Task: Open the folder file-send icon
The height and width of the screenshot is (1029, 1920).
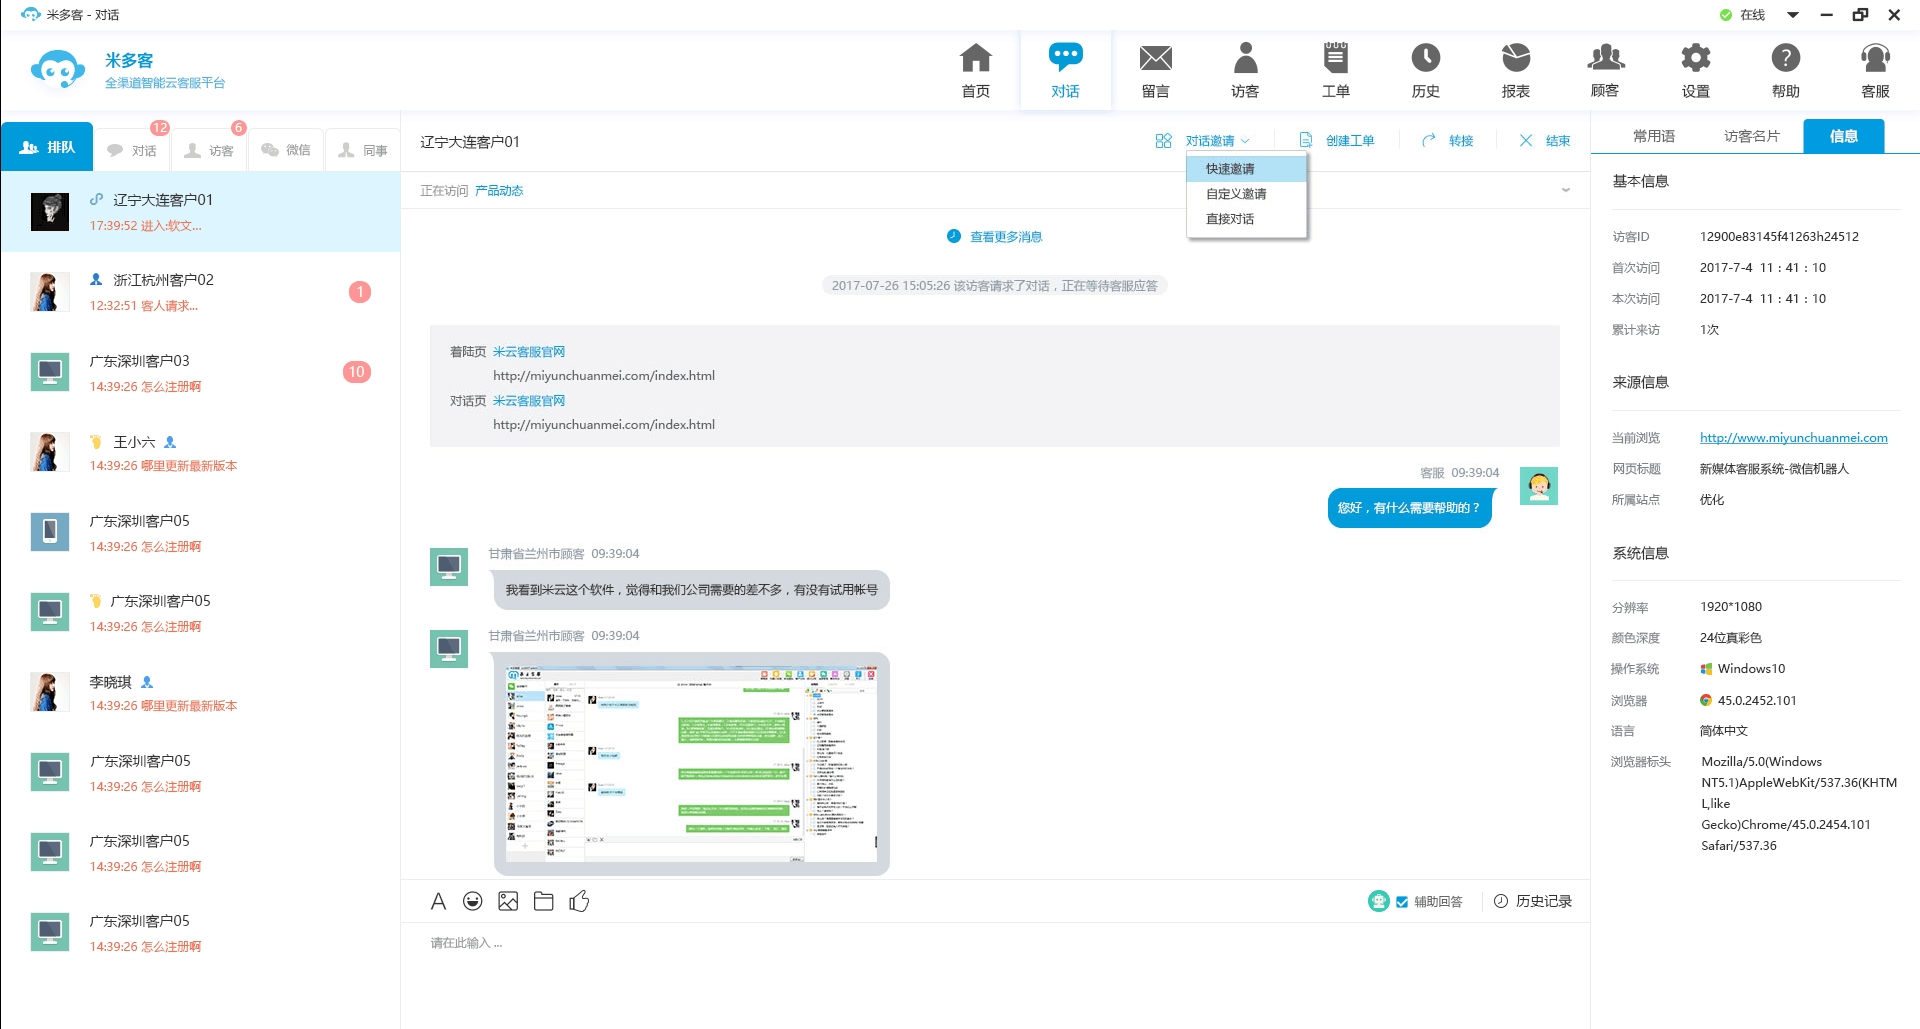Action: click(x=543, y=901)
